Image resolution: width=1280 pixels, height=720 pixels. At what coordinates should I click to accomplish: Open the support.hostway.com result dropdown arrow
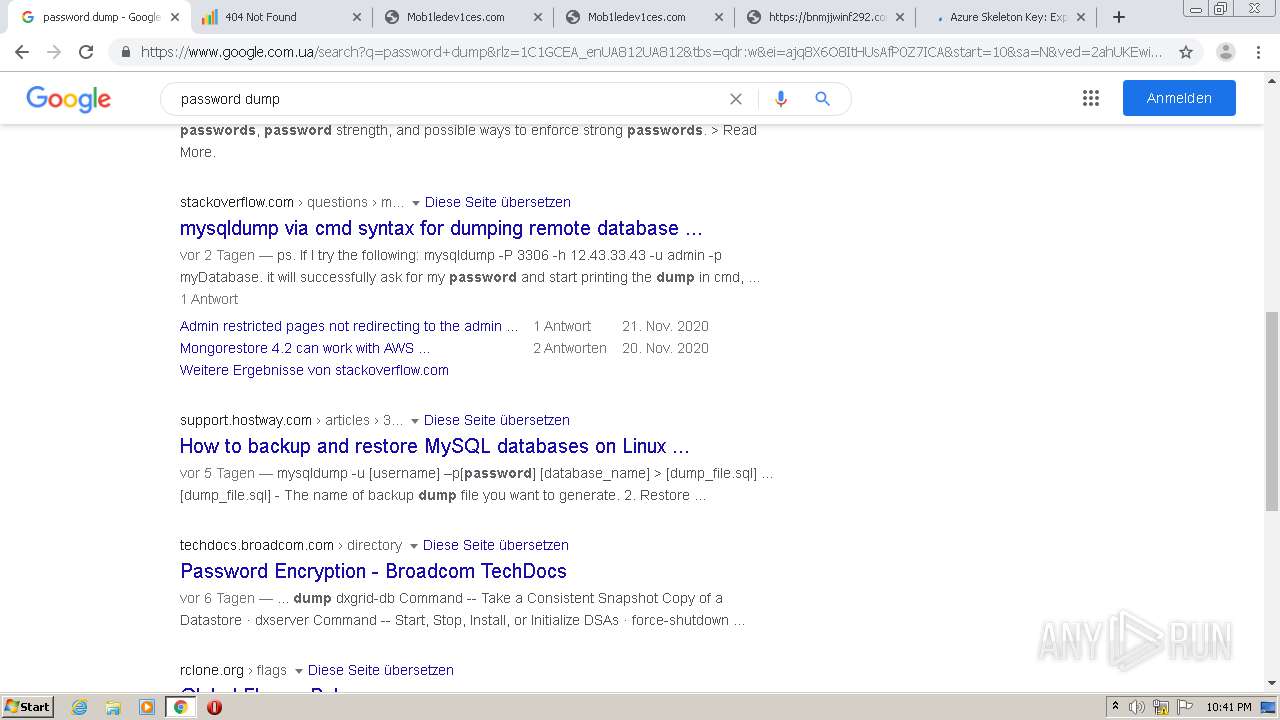(415, 421)
